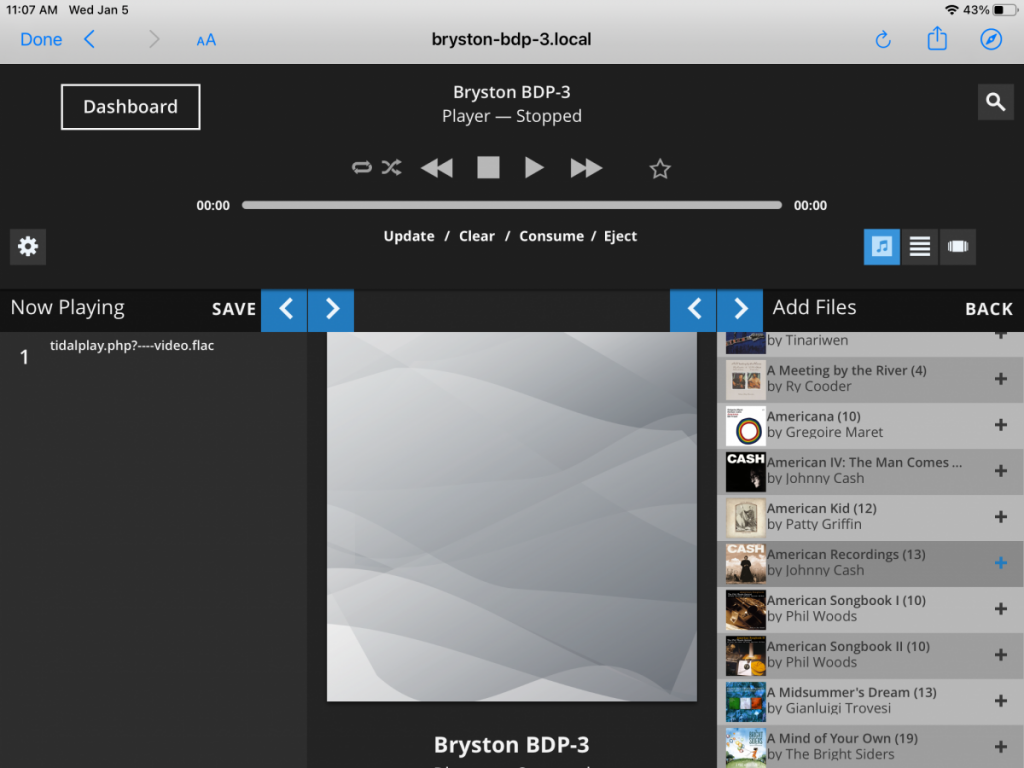Click right arrow beside Add Files
1024x768 pixels.
click(x=740, y=309)
